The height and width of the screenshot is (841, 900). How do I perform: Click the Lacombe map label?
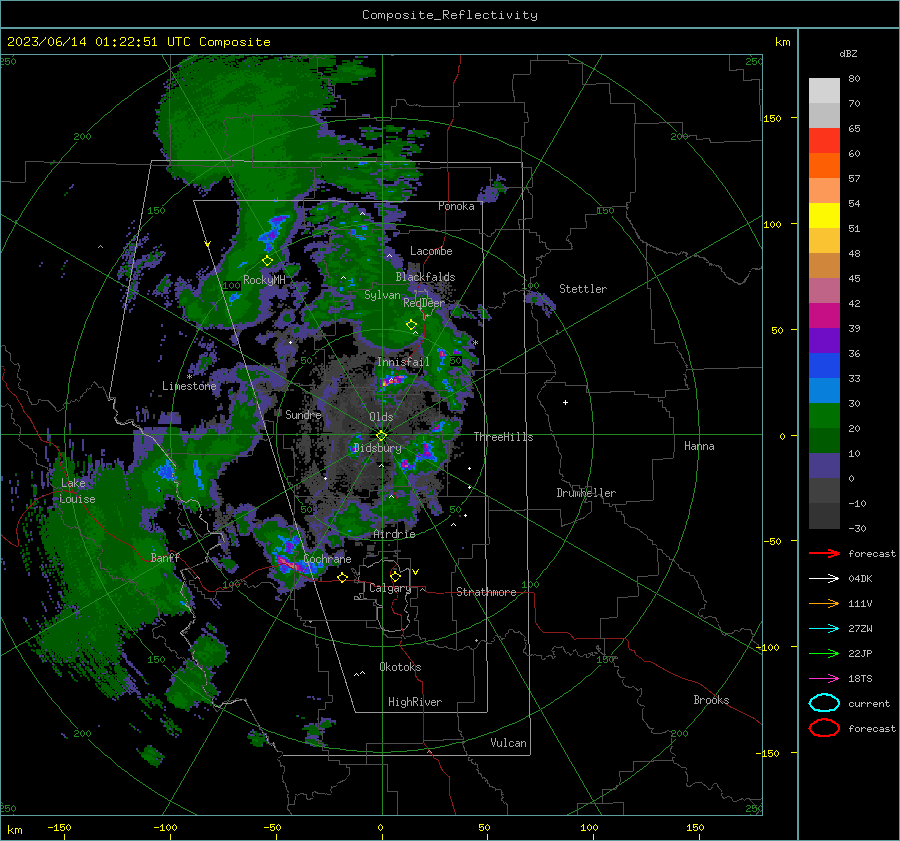430,251
